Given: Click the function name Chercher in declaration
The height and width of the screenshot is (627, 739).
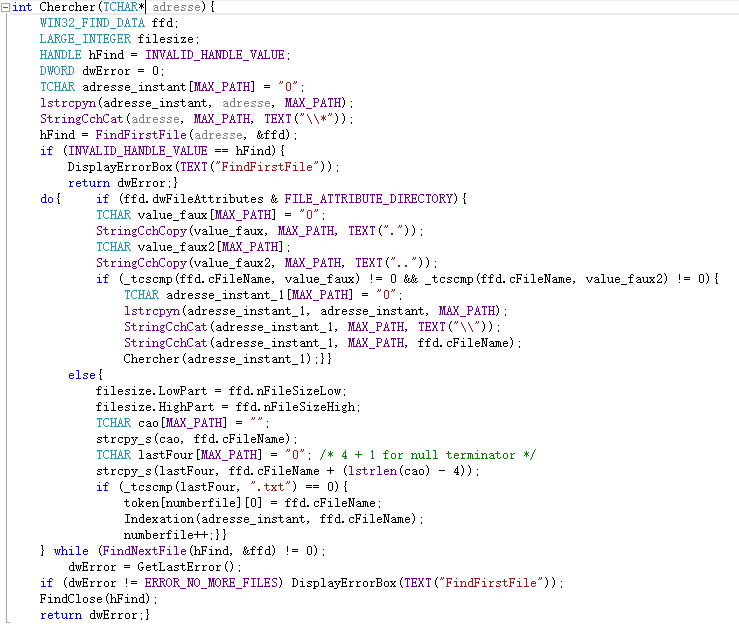Looking at the screenshot, I should click(68, 7).
